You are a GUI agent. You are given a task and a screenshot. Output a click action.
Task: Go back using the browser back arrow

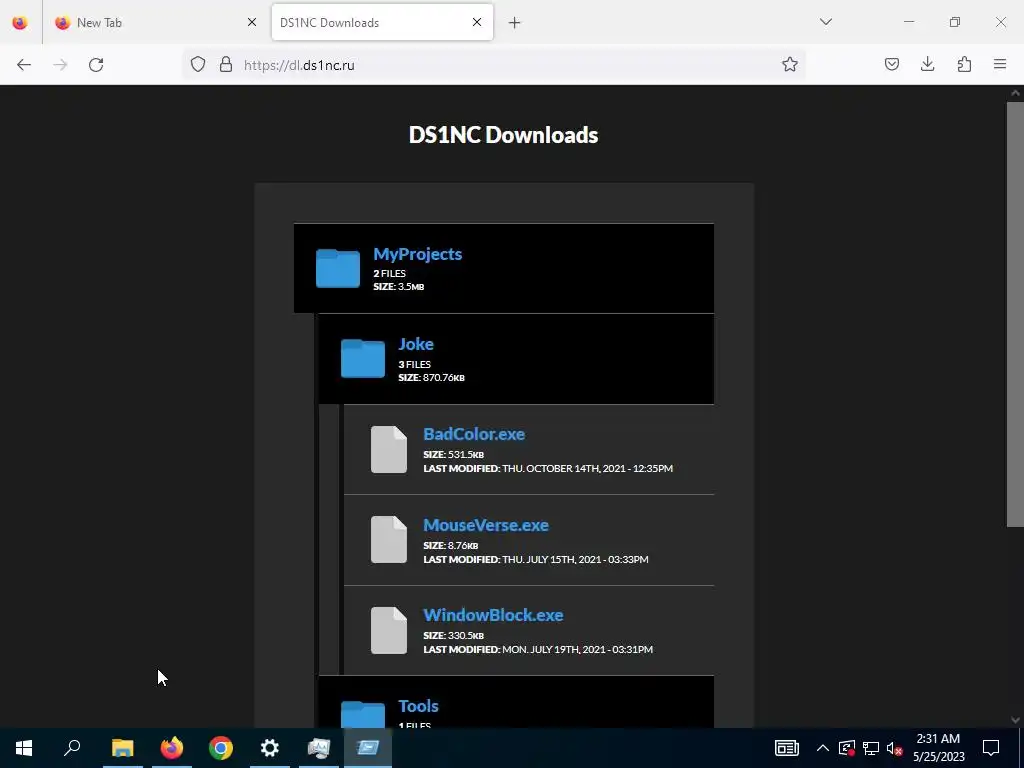pyautogui.click(x=24, y=65)
